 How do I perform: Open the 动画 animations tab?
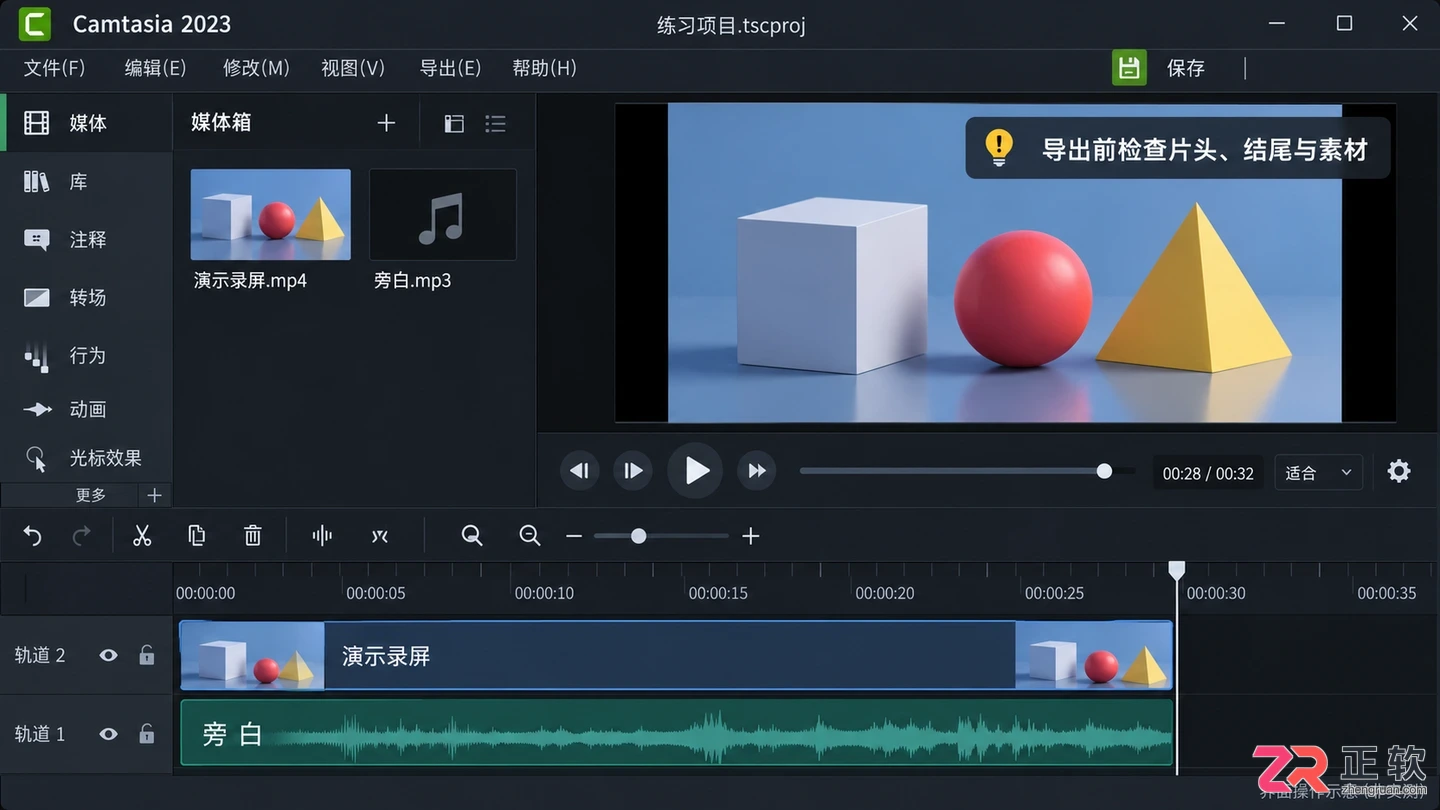87,409
